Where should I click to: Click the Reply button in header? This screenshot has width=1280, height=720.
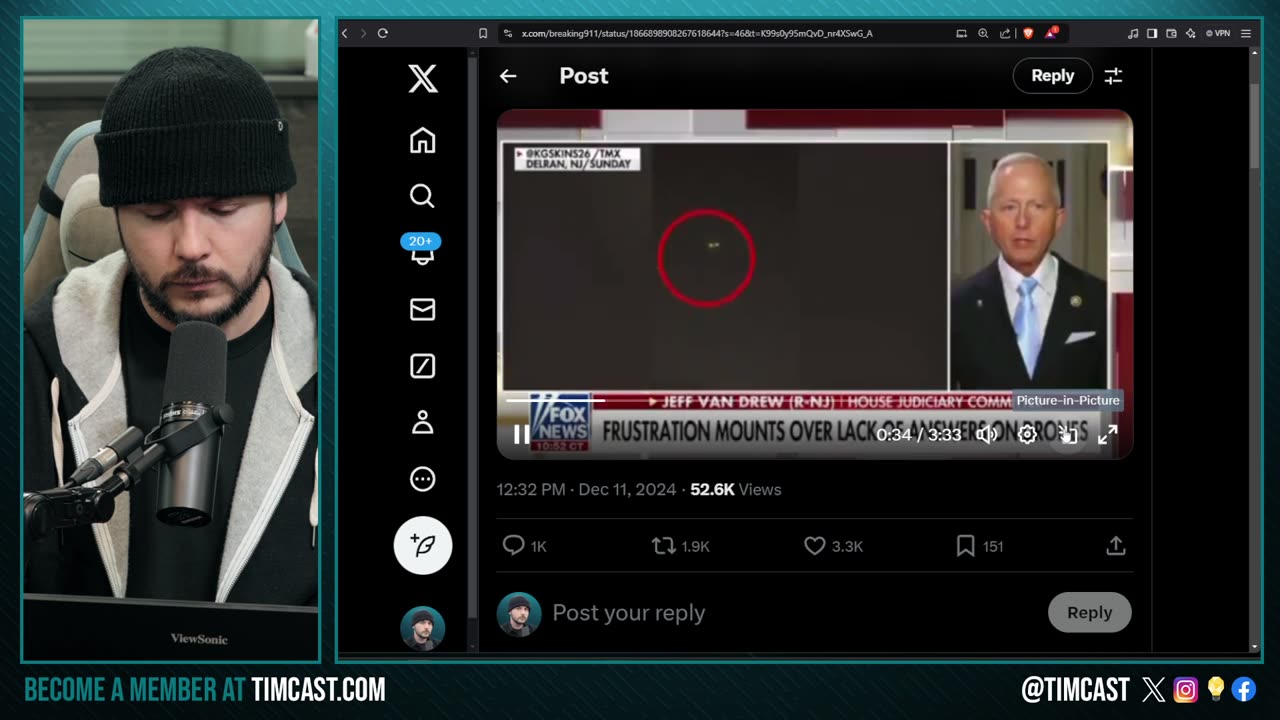pyautogui.click(x=1052, y=76)
